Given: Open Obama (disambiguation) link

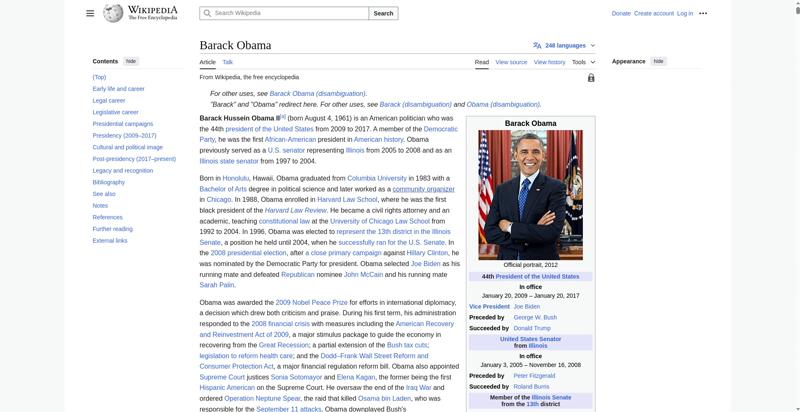Looking at the screenshot, I should (503, 105).
